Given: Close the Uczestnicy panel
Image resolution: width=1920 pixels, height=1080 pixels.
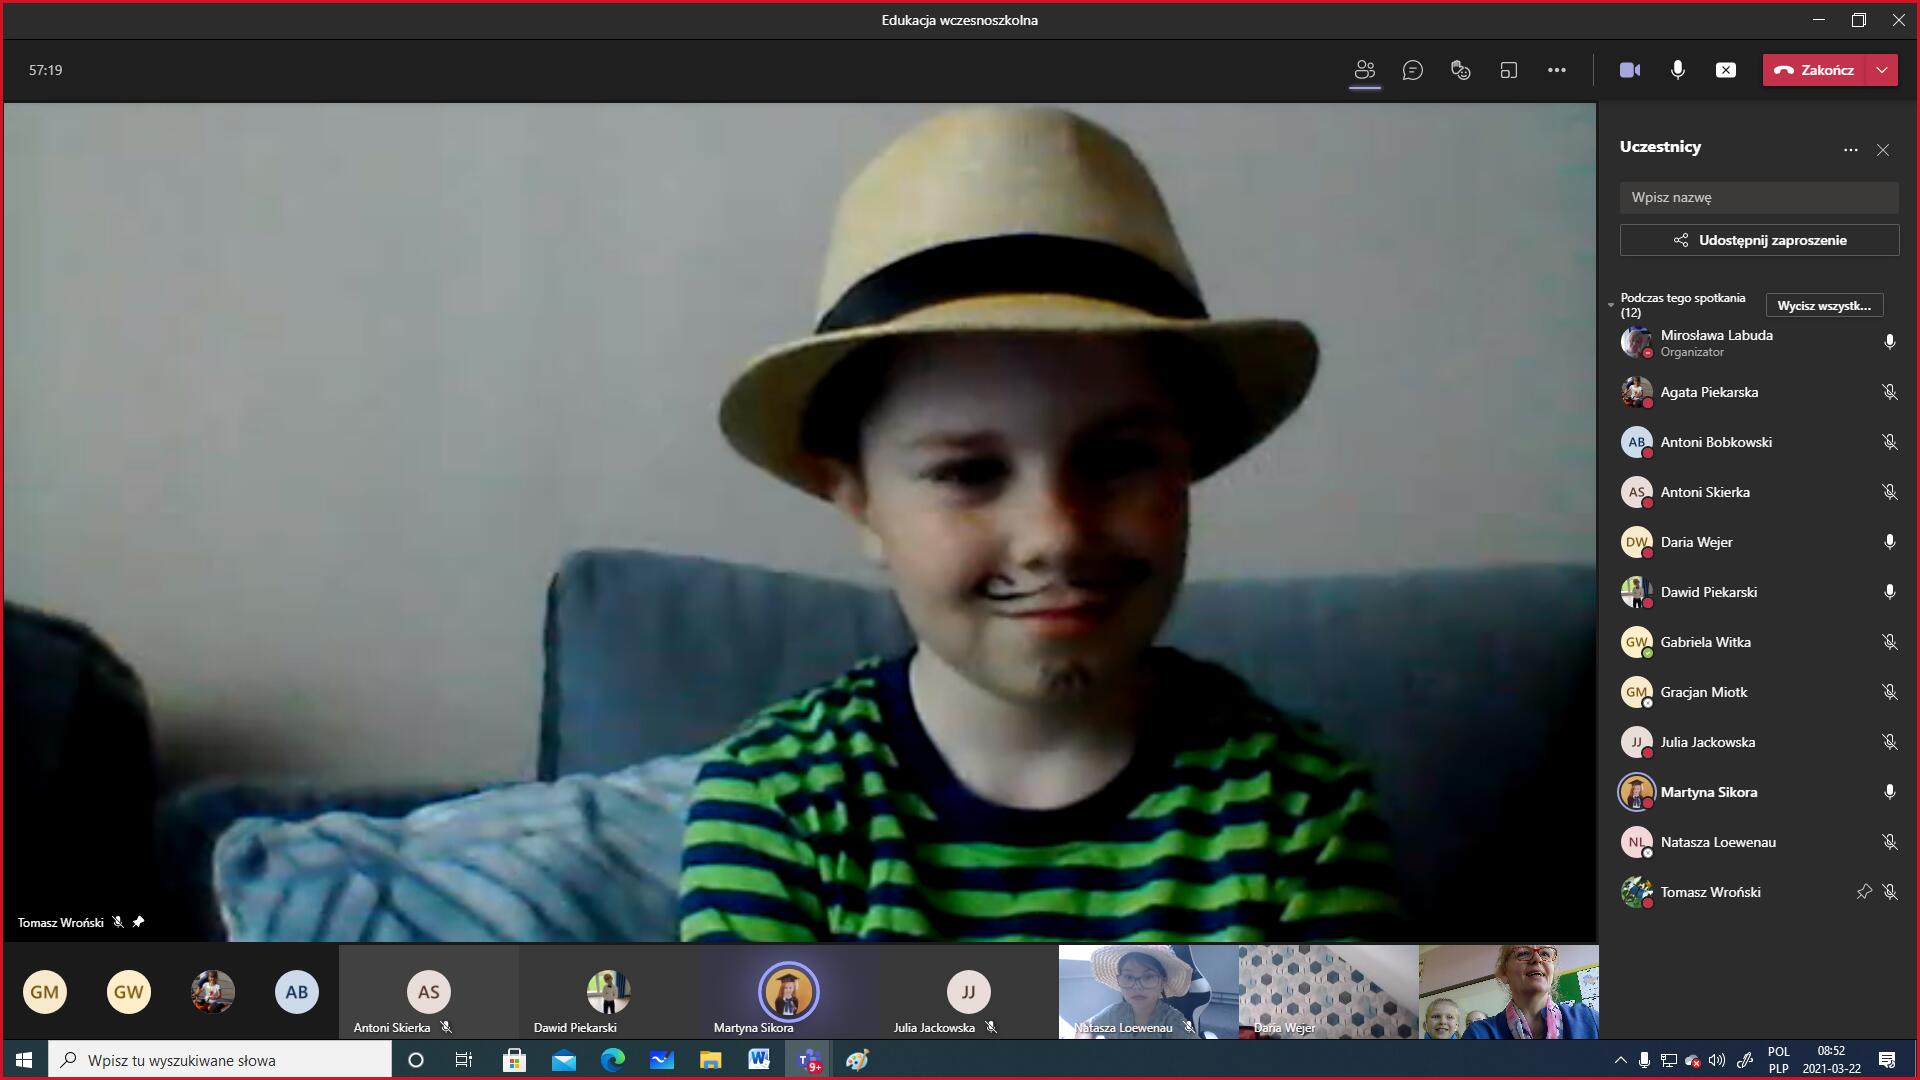Looking at the screenshot, I should point(1883,150).
